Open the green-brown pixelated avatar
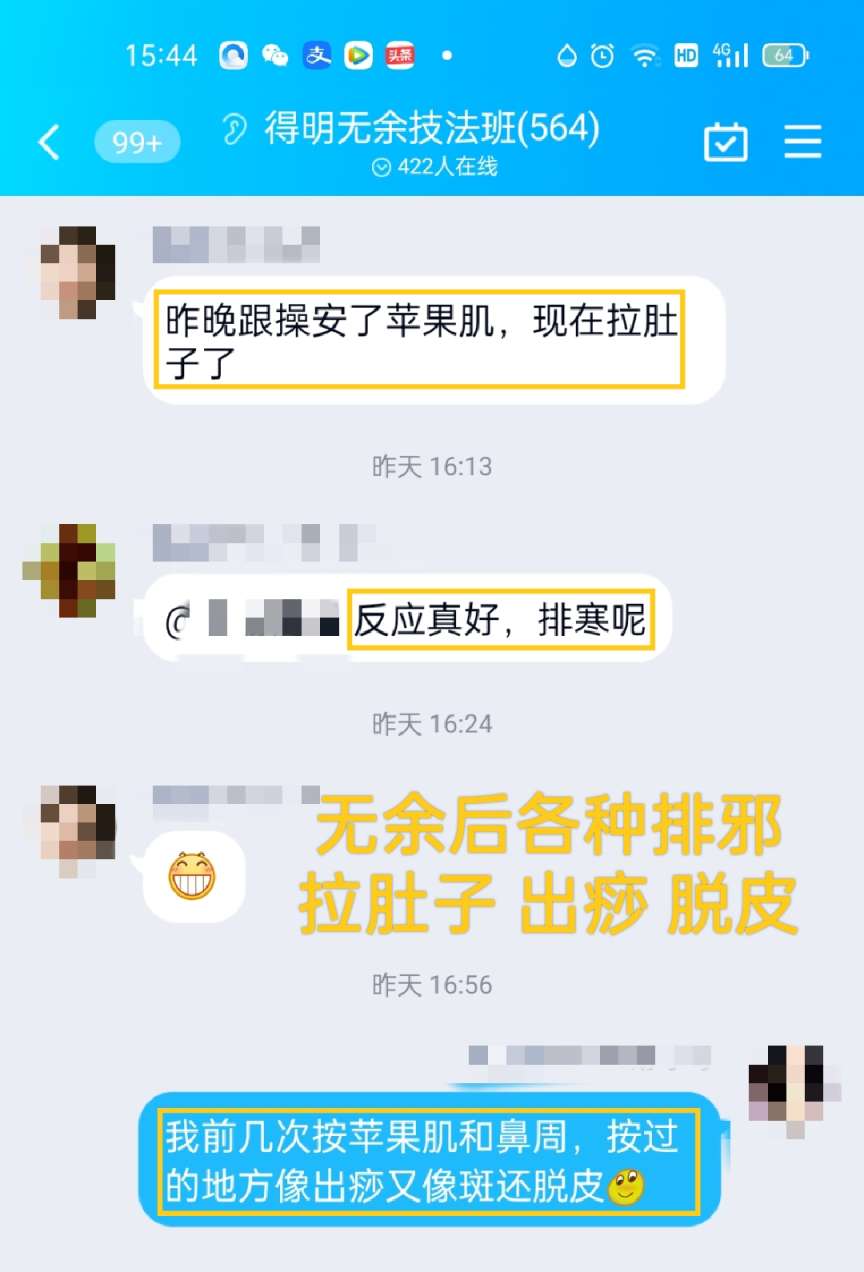Screen dimensions: 864x1272 [69, 570]
